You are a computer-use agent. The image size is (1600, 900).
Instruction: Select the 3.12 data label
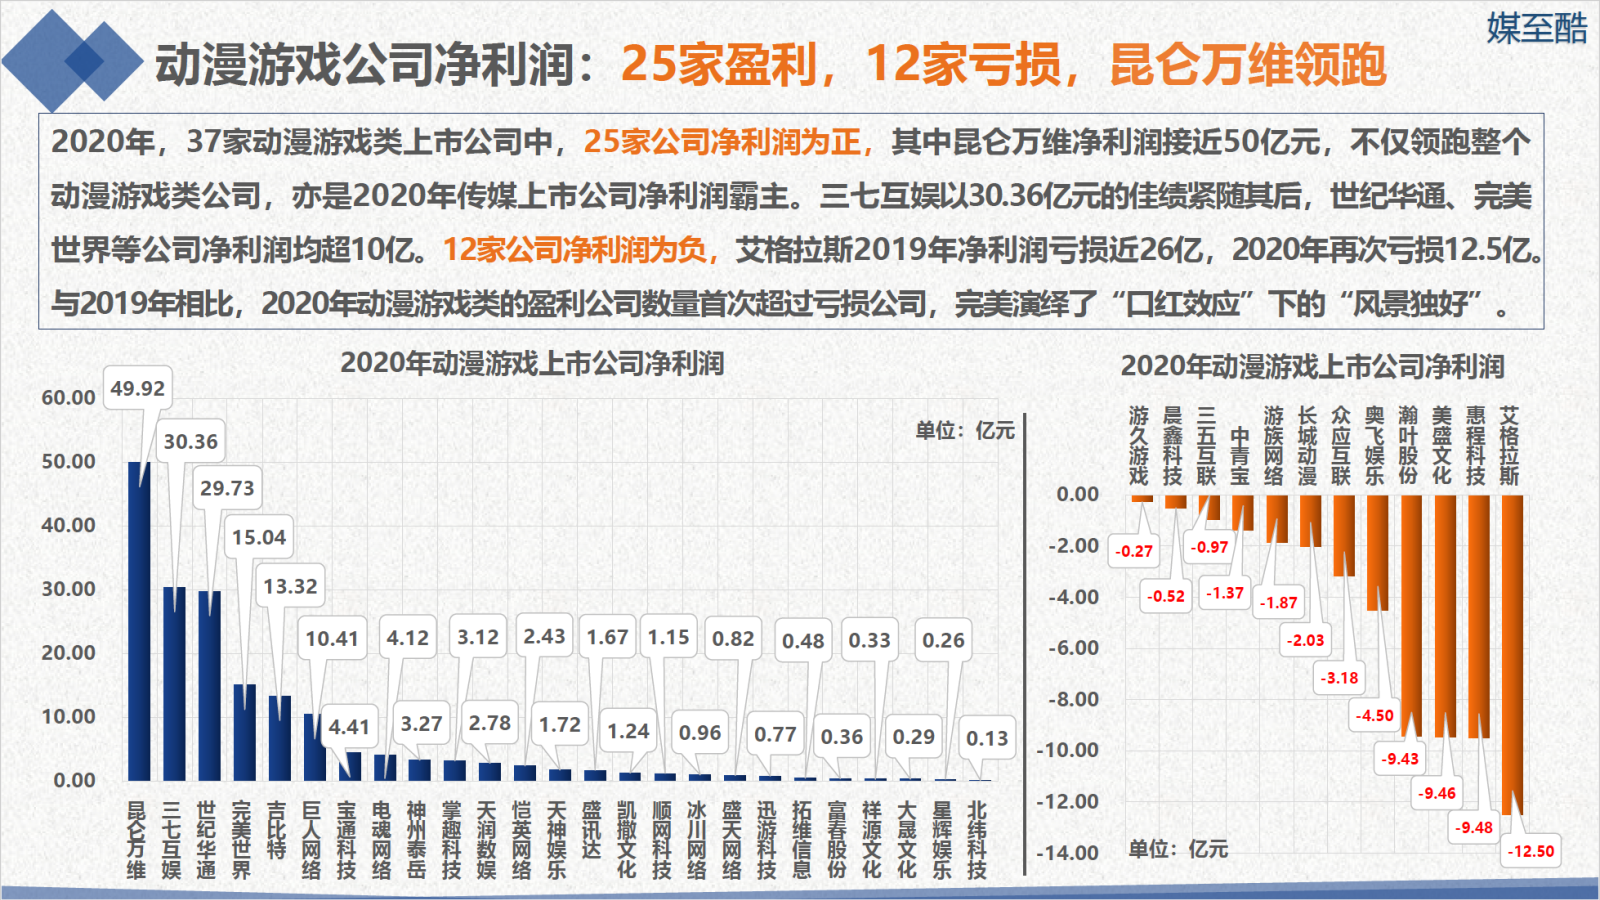point(478,637)
